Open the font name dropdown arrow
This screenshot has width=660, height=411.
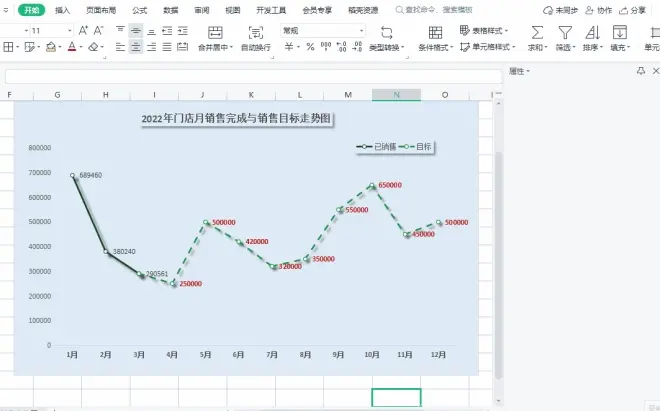pos(26,30)
